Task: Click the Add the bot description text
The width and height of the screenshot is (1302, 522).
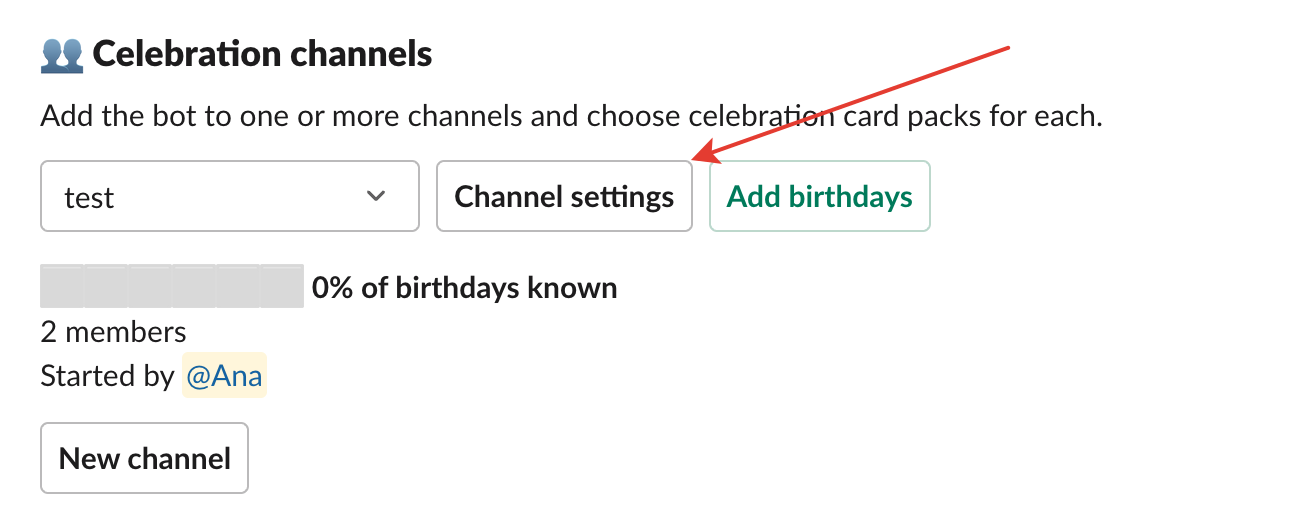Action: [571, 117]
